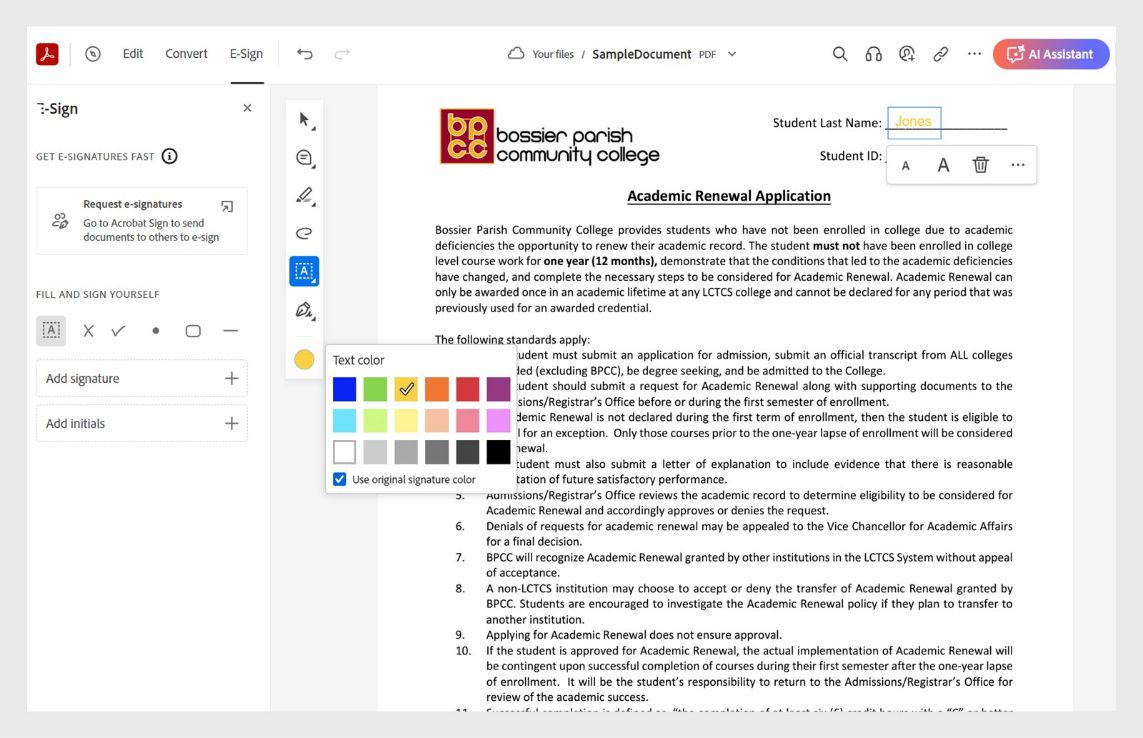Expand the SampleDocument file dropdown arrow
Viewport: 1143px width, 738px height.
732,54
